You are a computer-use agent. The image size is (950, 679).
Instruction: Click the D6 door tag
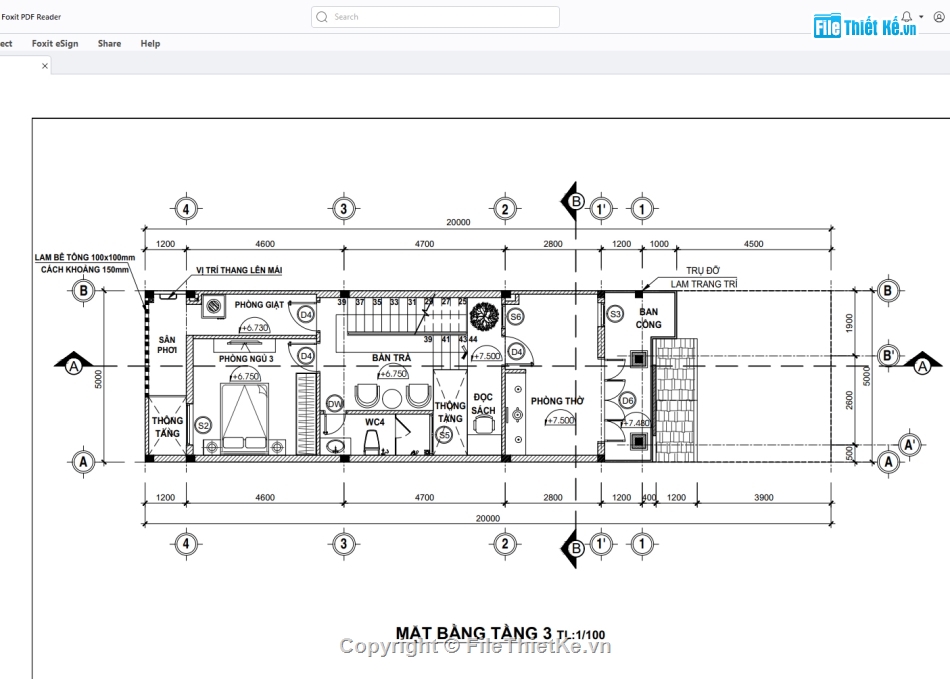point(627,401)
